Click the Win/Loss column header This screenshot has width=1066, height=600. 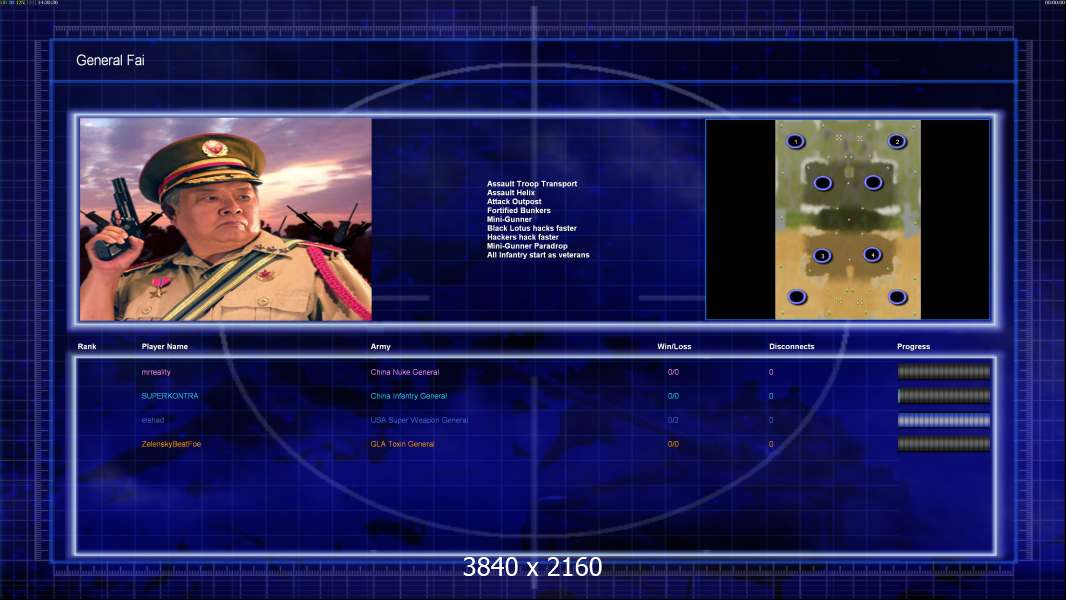674,347
